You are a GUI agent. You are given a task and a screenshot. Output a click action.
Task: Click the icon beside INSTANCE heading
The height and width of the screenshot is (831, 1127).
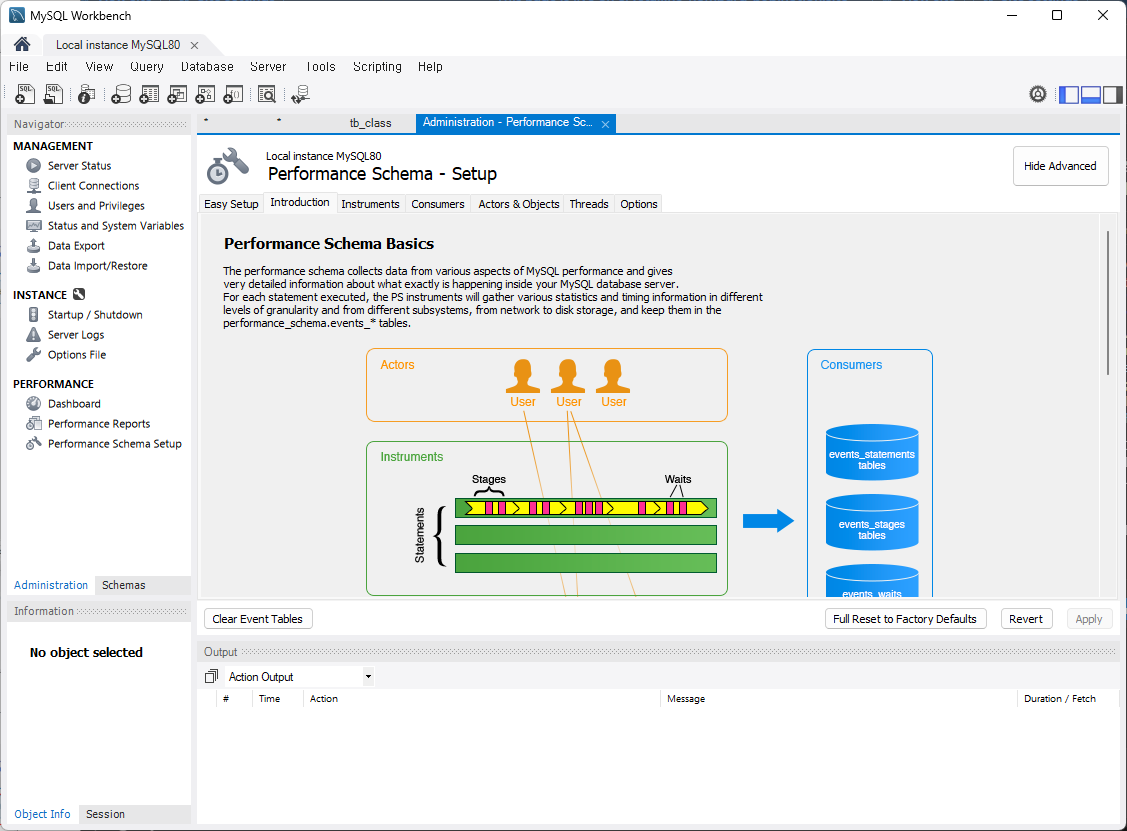tap(79, 294)
